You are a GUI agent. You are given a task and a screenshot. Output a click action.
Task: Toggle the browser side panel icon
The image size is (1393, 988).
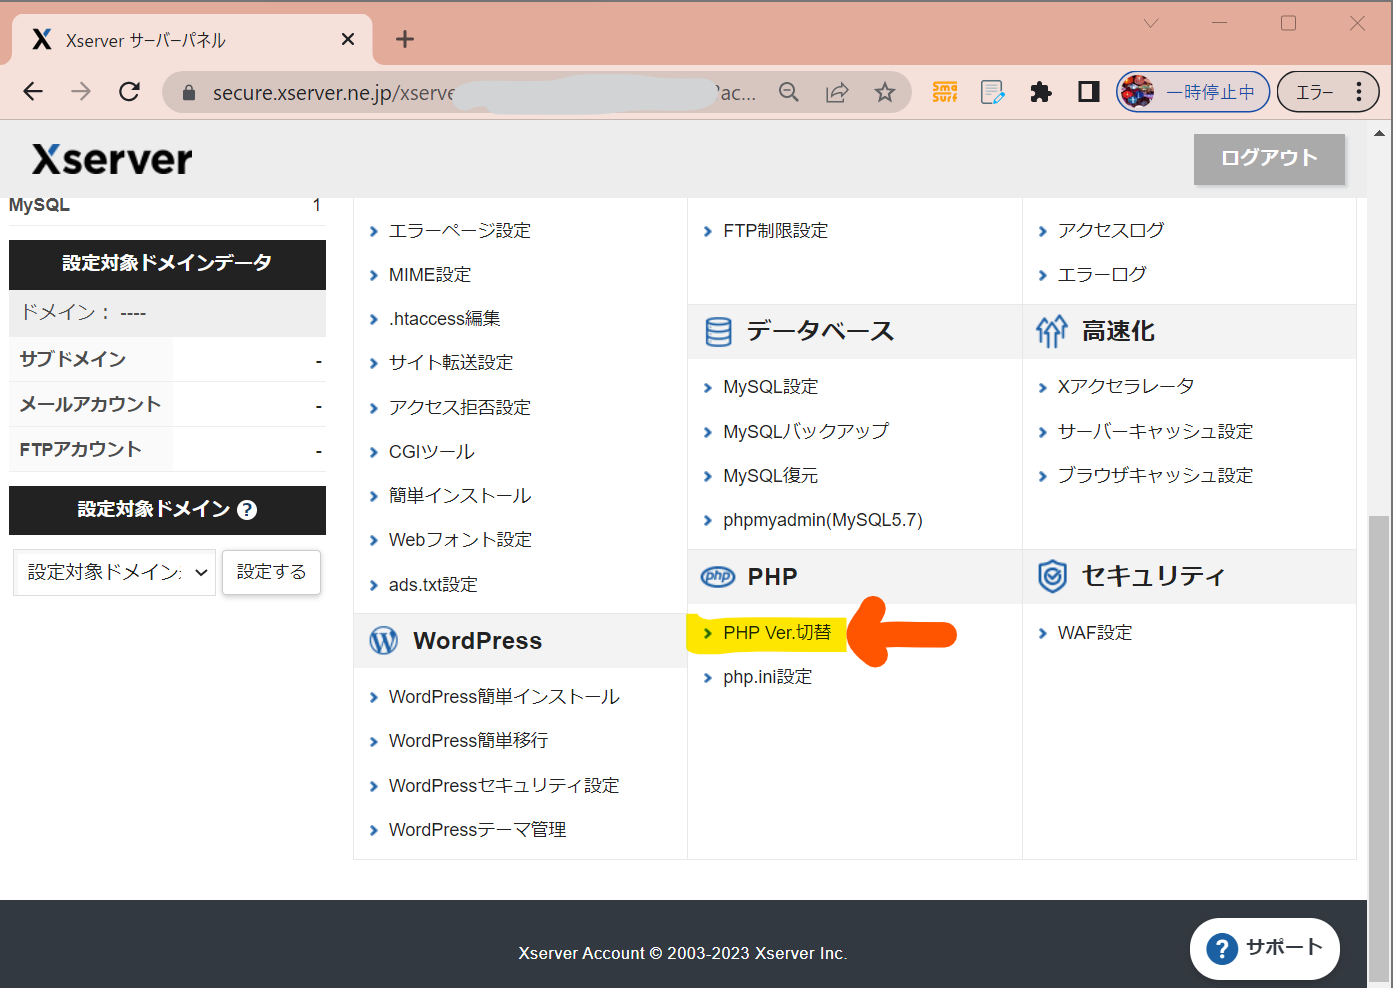pyautogui.click(x=1089, y=92)
